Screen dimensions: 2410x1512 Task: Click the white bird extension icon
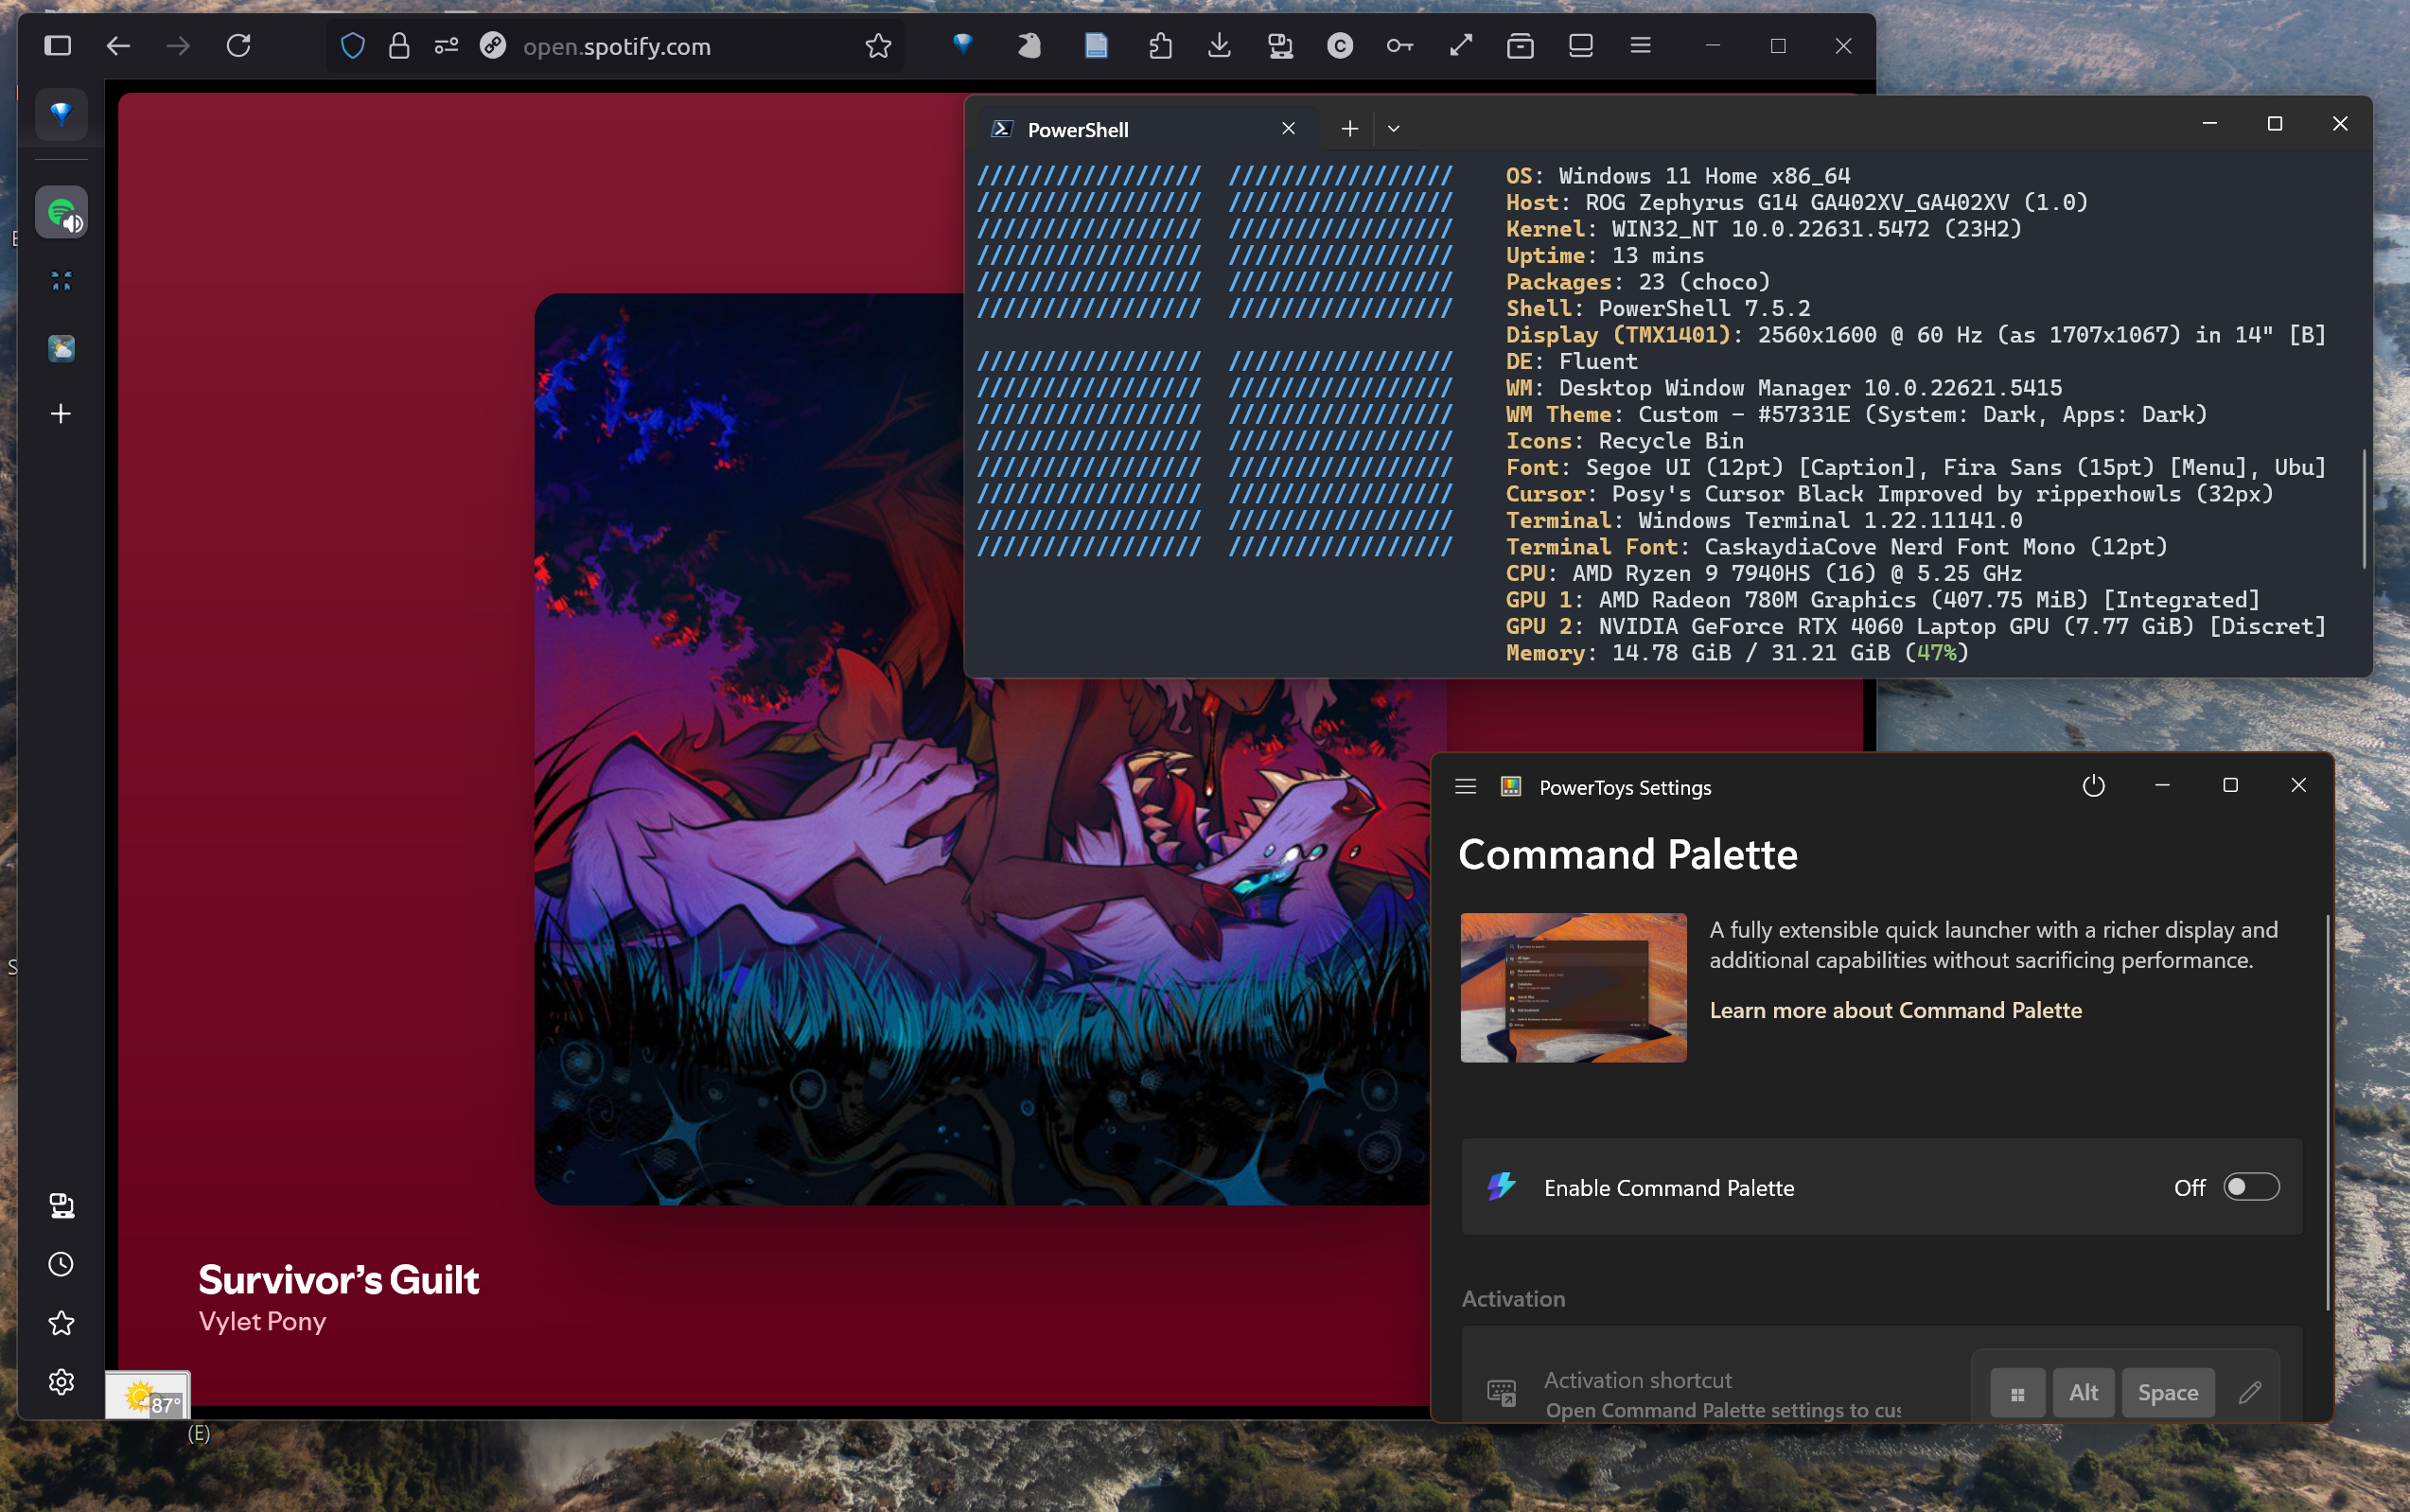pyautogui.click(x=1029, y=45)
